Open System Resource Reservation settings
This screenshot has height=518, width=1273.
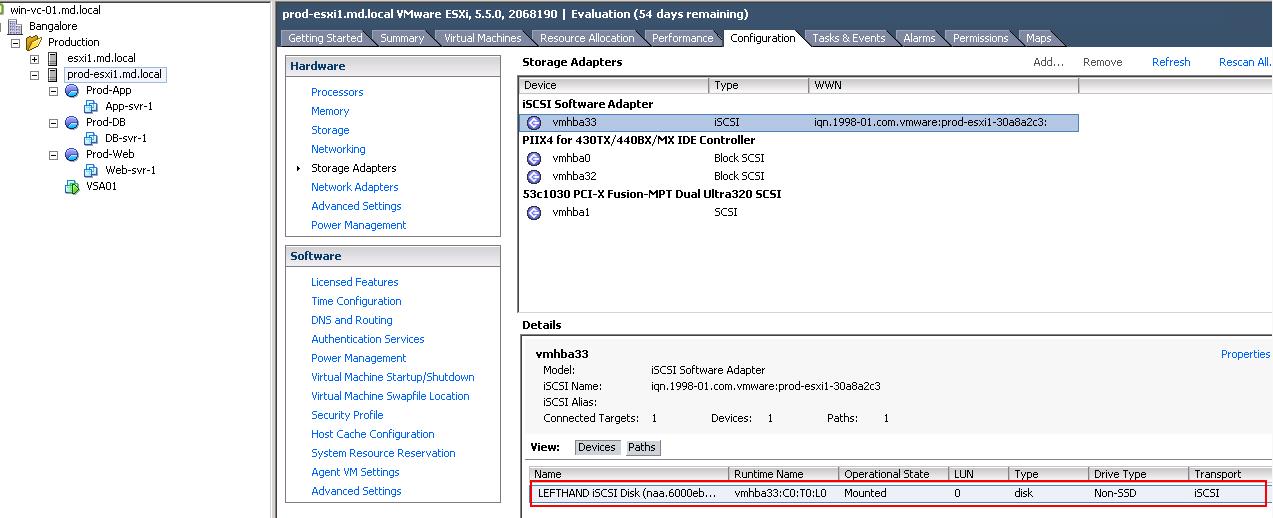(383, 453)
